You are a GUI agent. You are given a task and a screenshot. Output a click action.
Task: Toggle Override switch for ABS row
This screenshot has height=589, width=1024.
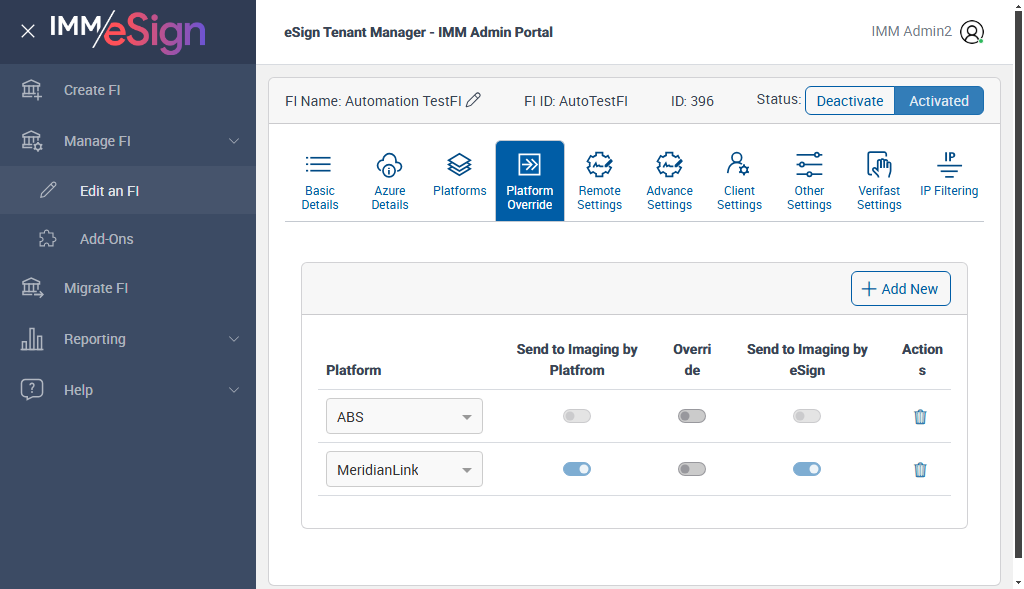point(692,416)
